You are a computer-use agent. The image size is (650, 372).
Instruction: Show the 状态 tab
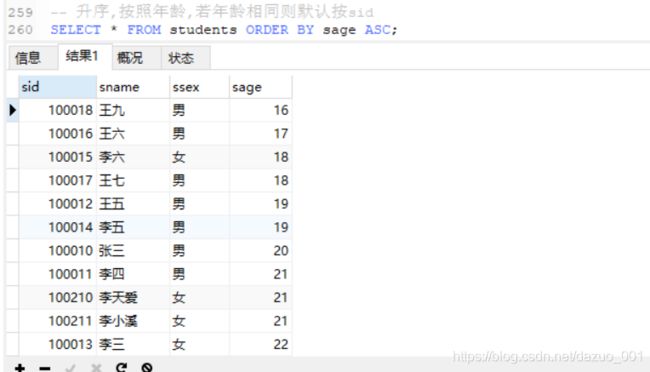click(186, 58)
